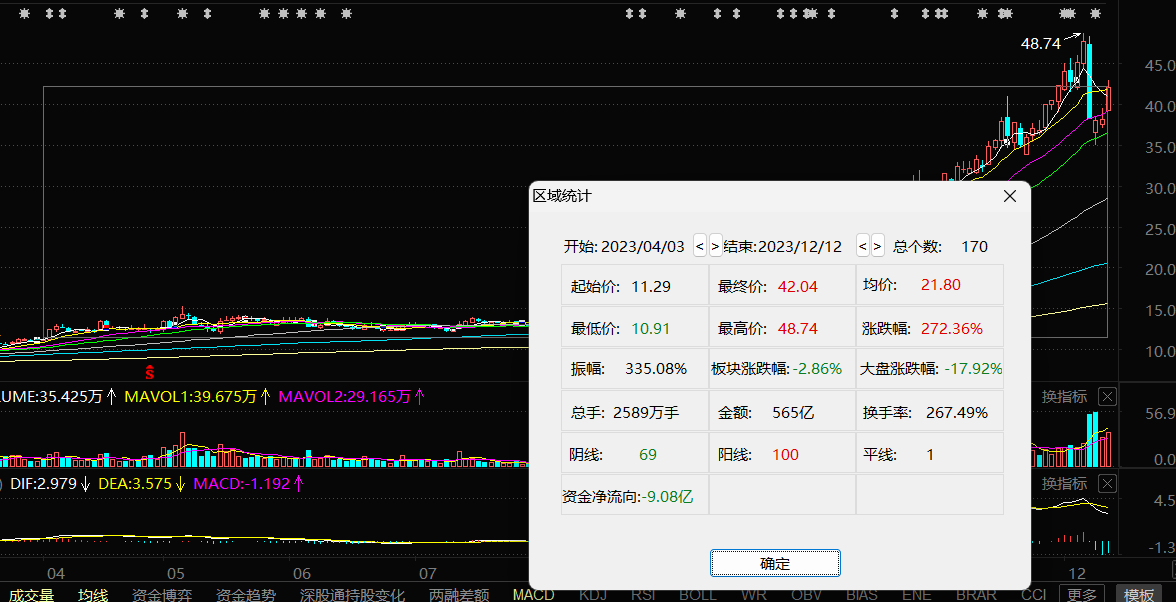The height and width of the screenshot is (602, 1176).
Task: Step the end date back with its < arrow
Action: (863, 246)
